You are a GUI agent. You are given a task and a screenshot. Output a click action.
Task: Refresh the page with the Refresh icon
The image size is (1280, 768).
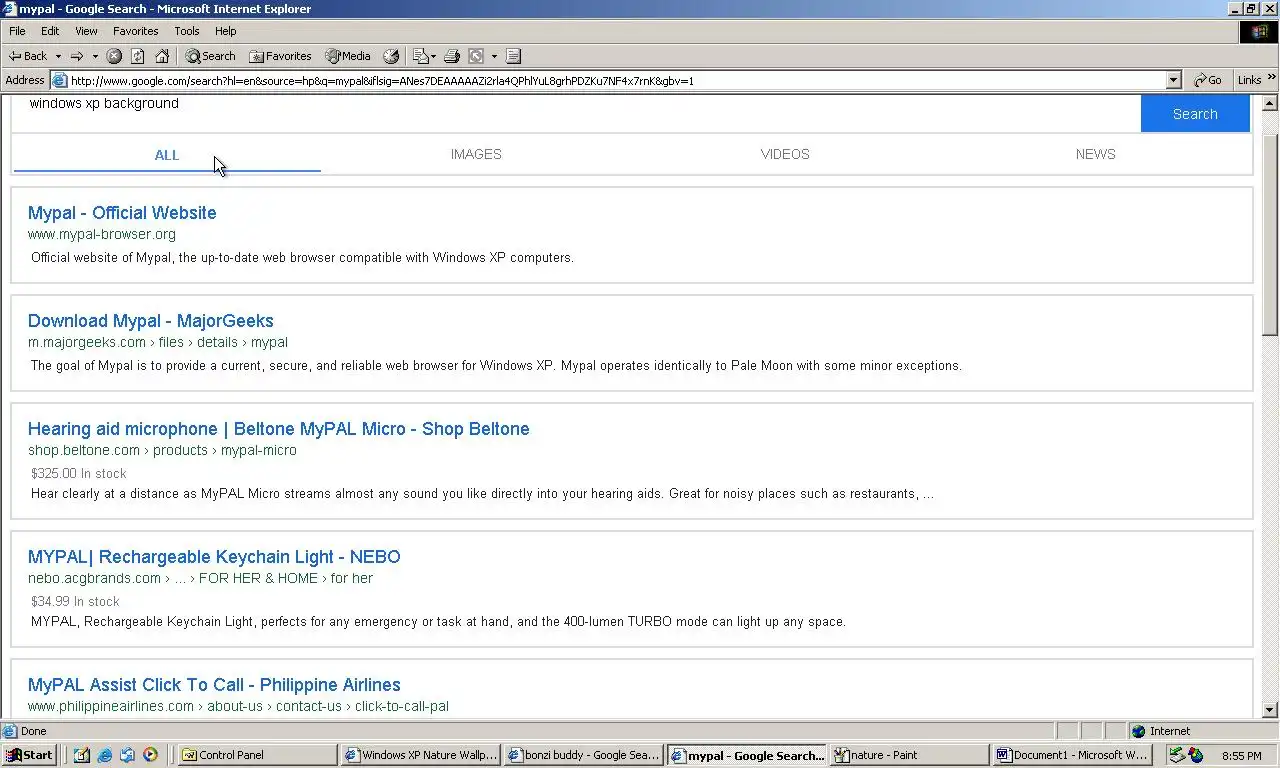point(138,56)
